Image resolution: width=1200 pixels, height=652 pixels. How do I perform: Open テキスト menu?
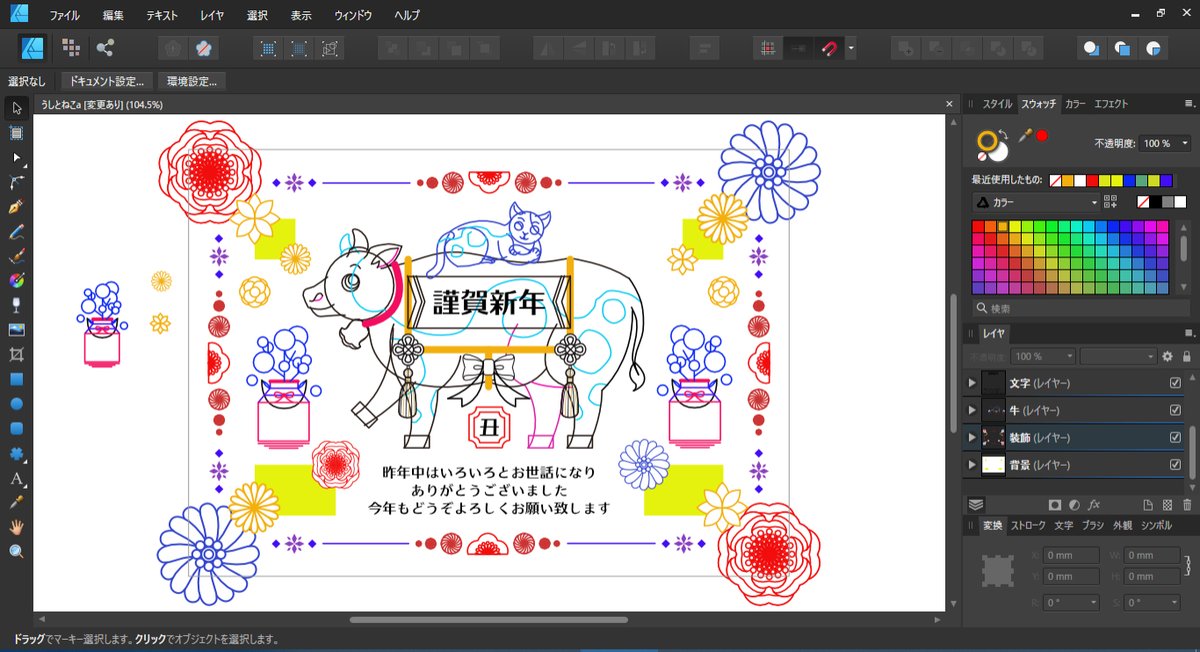162,15
